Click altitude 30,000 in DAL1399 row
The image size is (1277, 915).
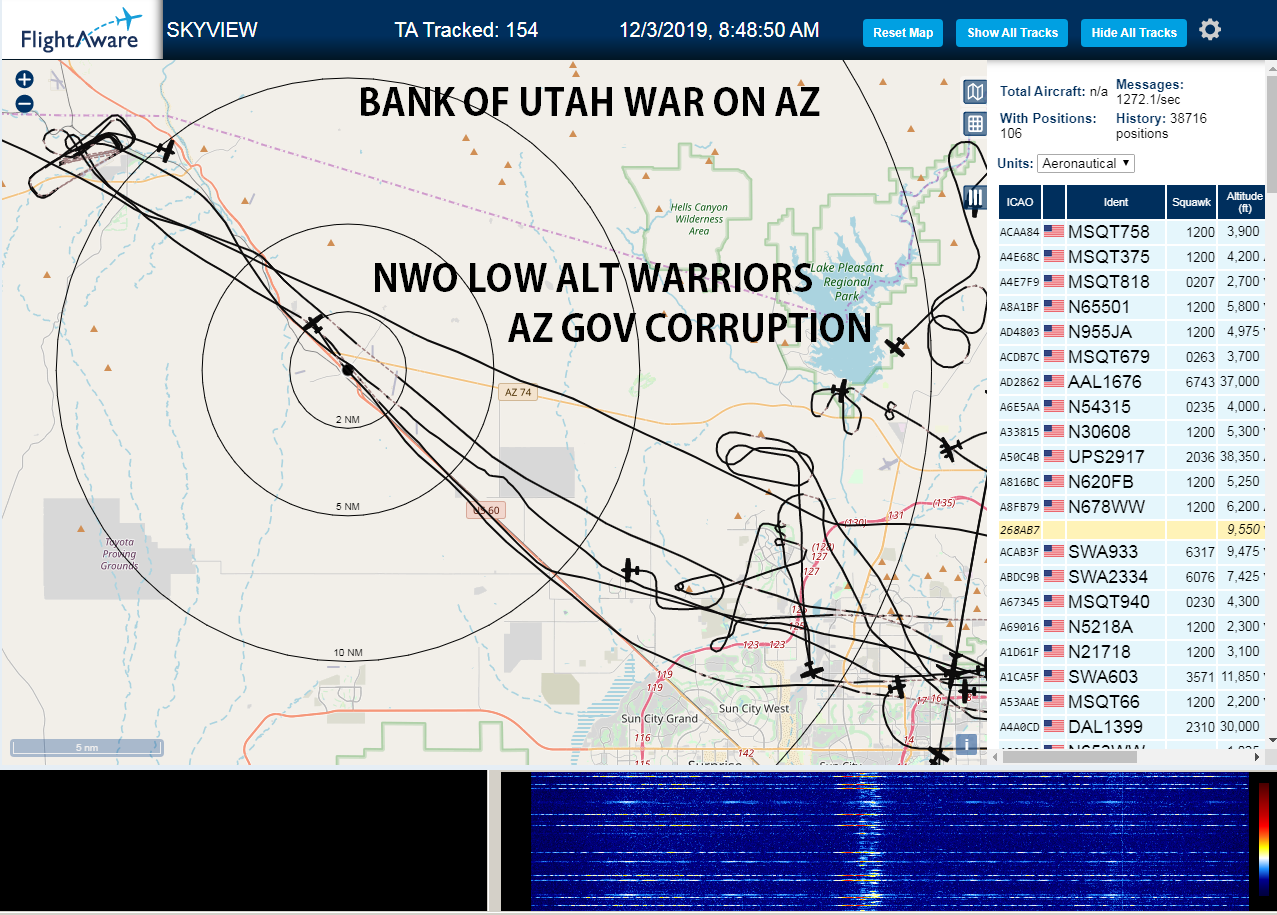[1242, 727]
